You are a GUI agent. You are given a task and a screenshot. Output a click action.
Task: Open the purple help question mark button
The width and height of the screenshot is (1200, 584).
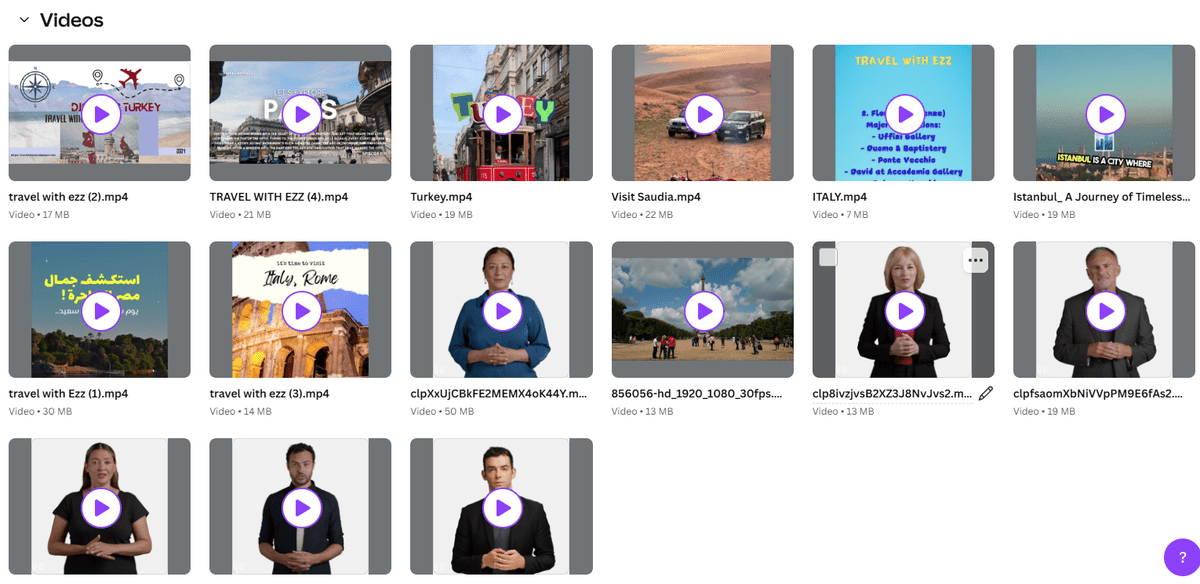click(1182, 557)
